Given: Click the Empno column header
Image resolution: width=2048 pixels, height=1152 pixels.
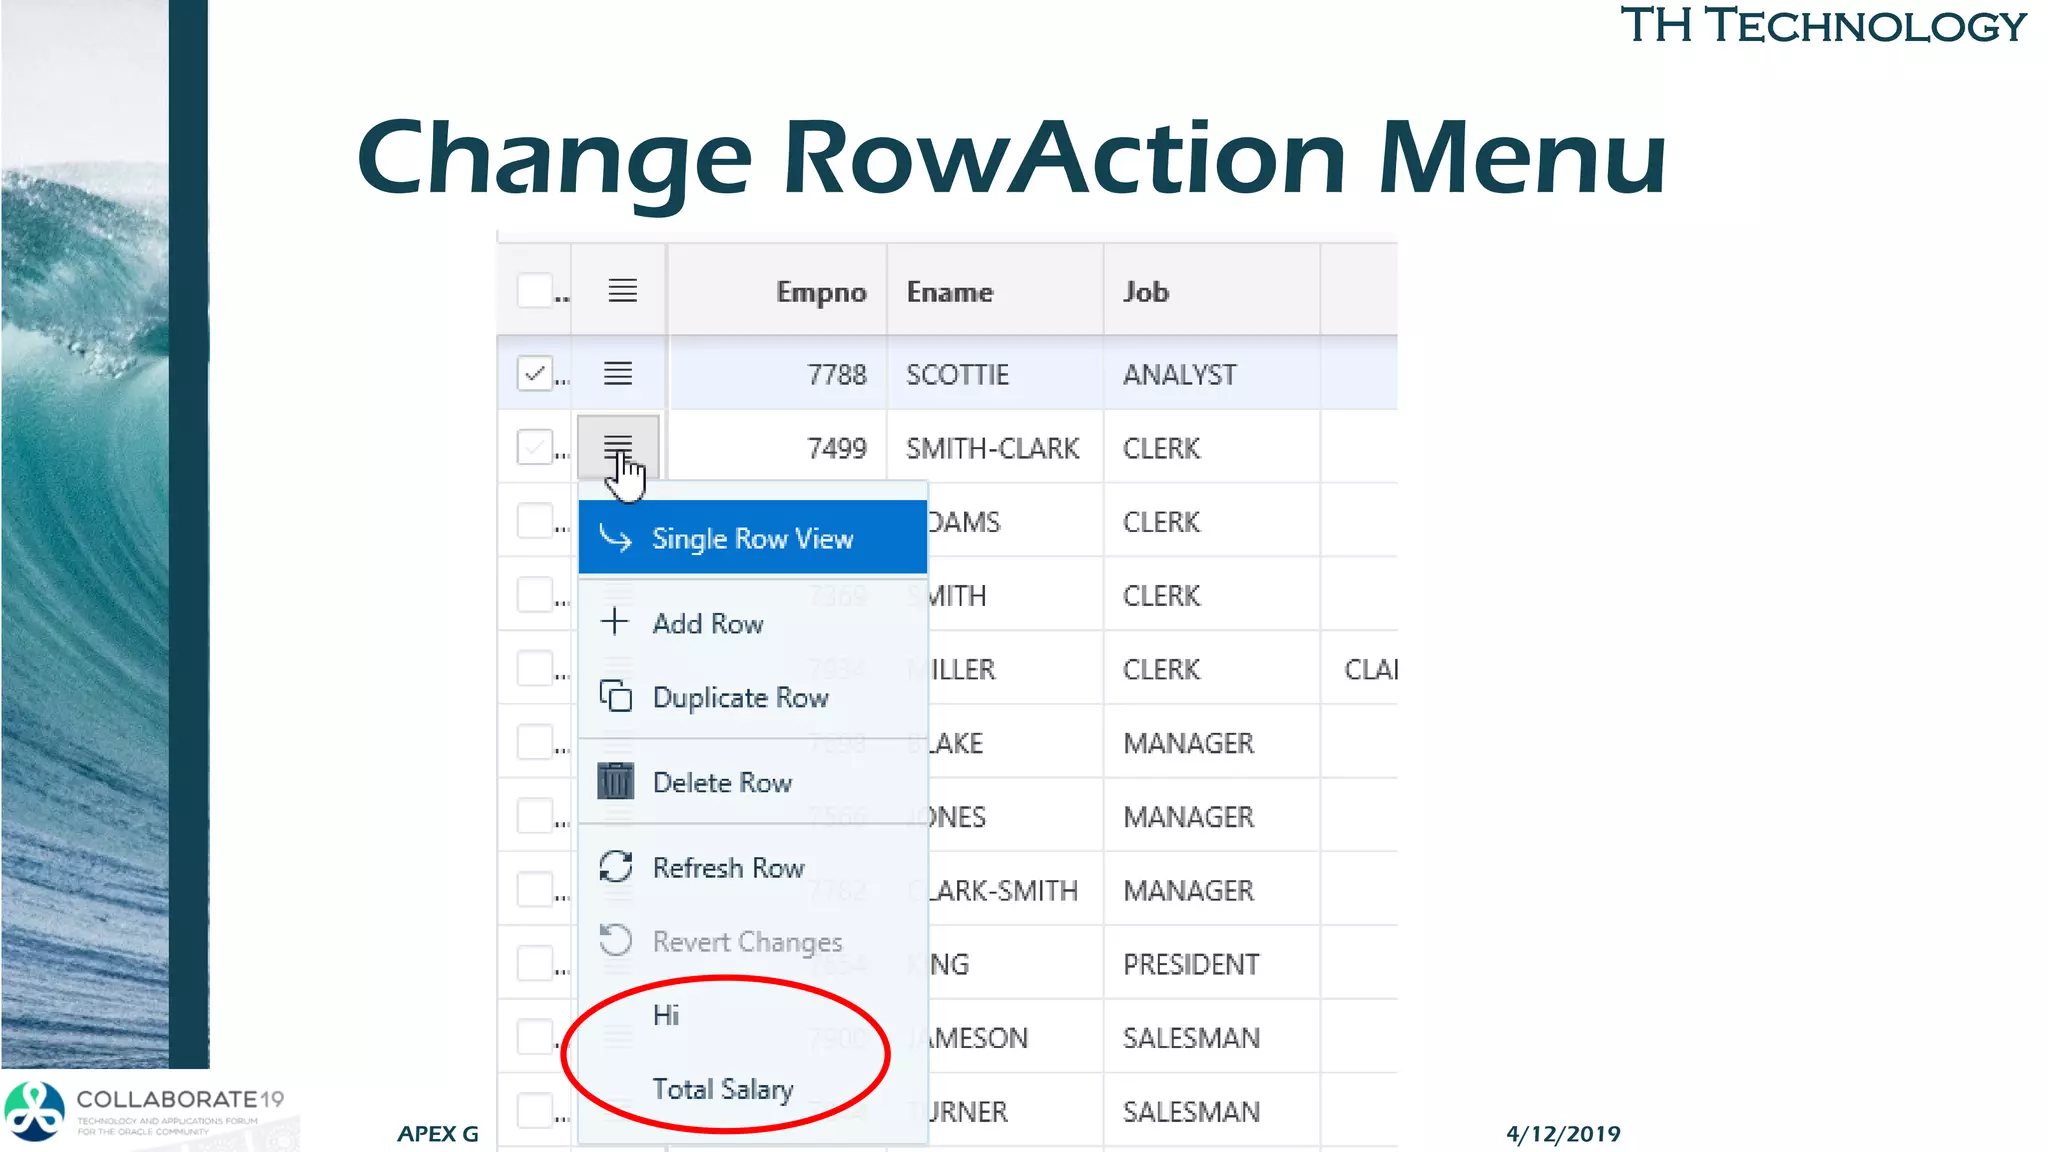Looking at the screenshot, I should click(x=777, y=291).
